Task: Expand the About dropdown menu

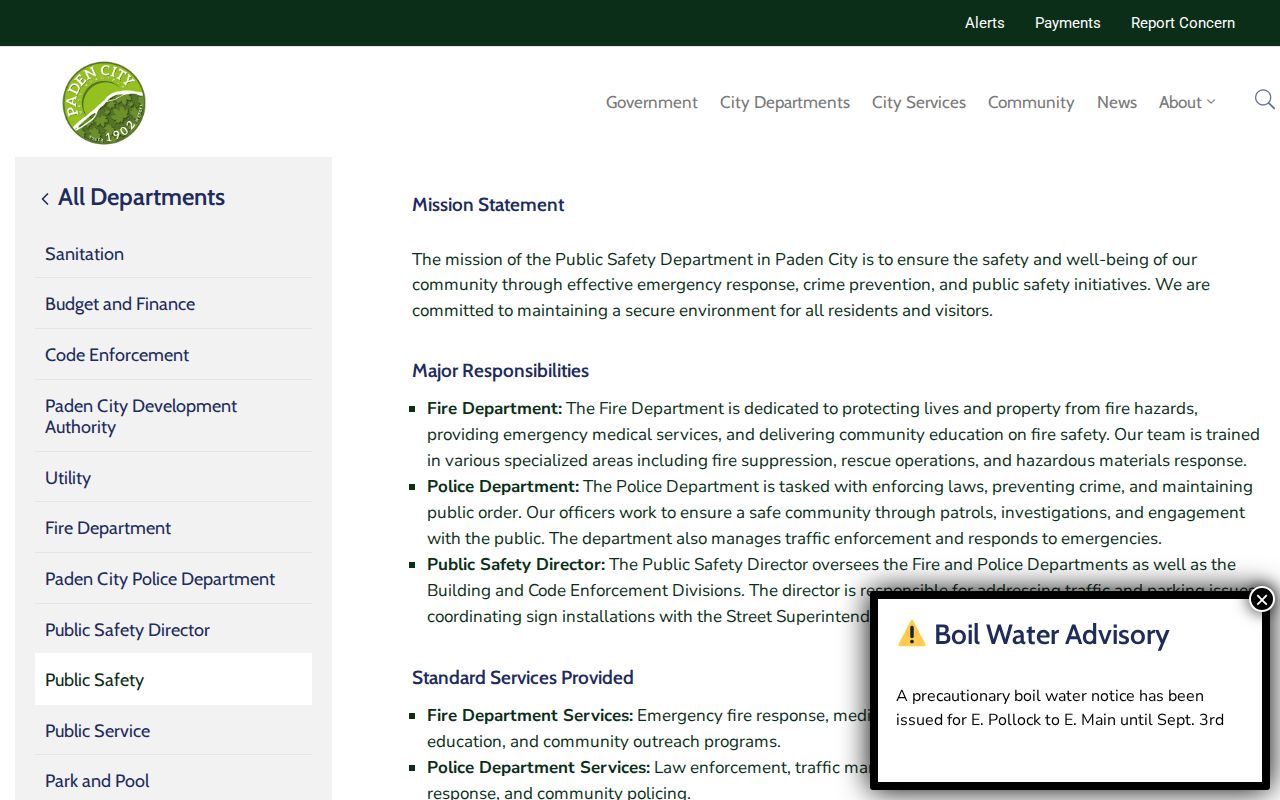Action: pos(1187,102)
